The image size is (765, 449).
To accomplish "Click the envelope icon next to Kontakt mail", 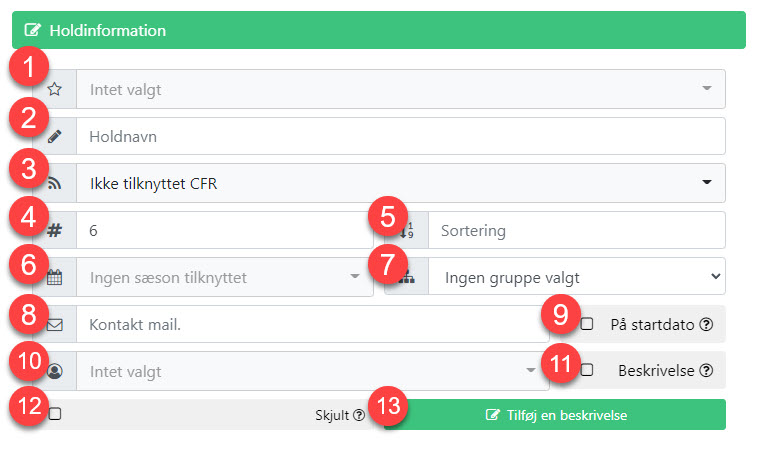I will [55, 325].
